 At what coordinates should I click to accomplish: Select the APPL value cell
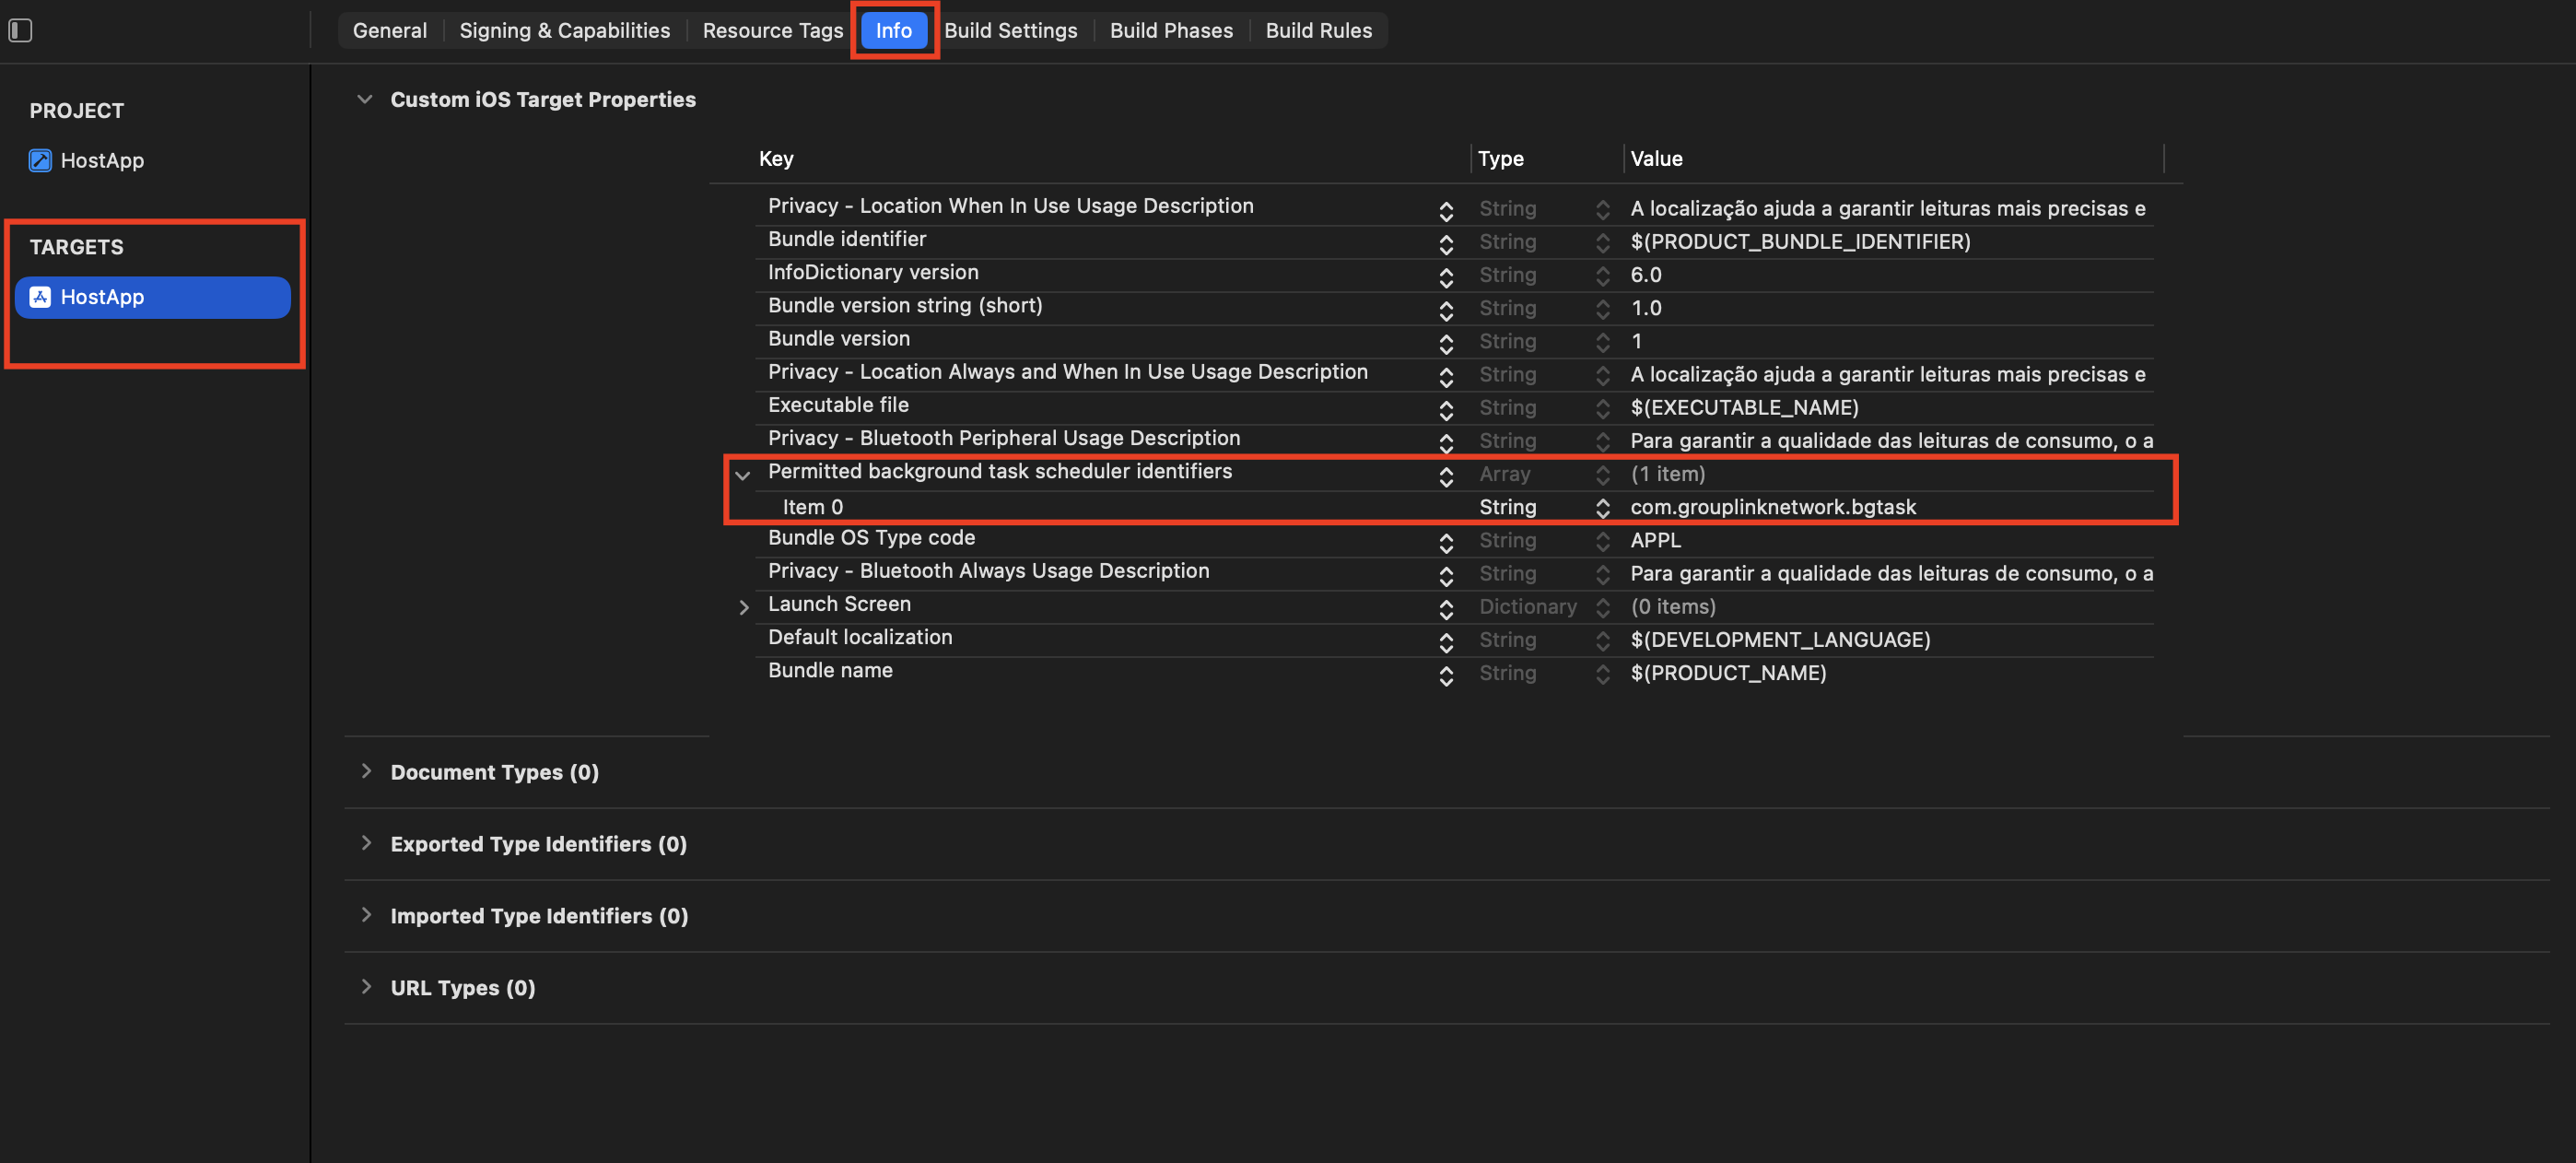(x=1656, y=540)
